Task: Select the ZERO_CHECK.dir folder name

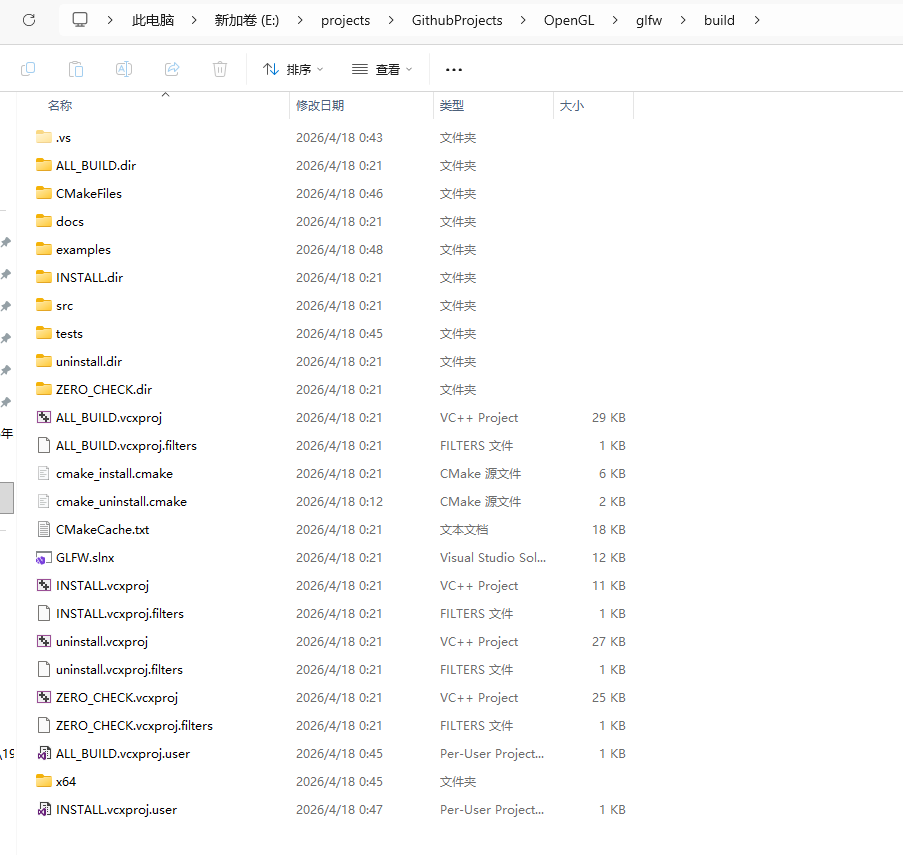Action: pos(104,389)
